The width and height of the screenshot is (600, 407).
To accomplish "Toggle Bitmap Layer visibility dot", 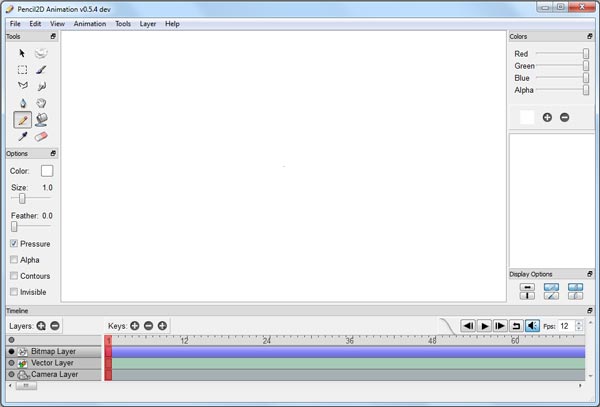I will 11,351.
